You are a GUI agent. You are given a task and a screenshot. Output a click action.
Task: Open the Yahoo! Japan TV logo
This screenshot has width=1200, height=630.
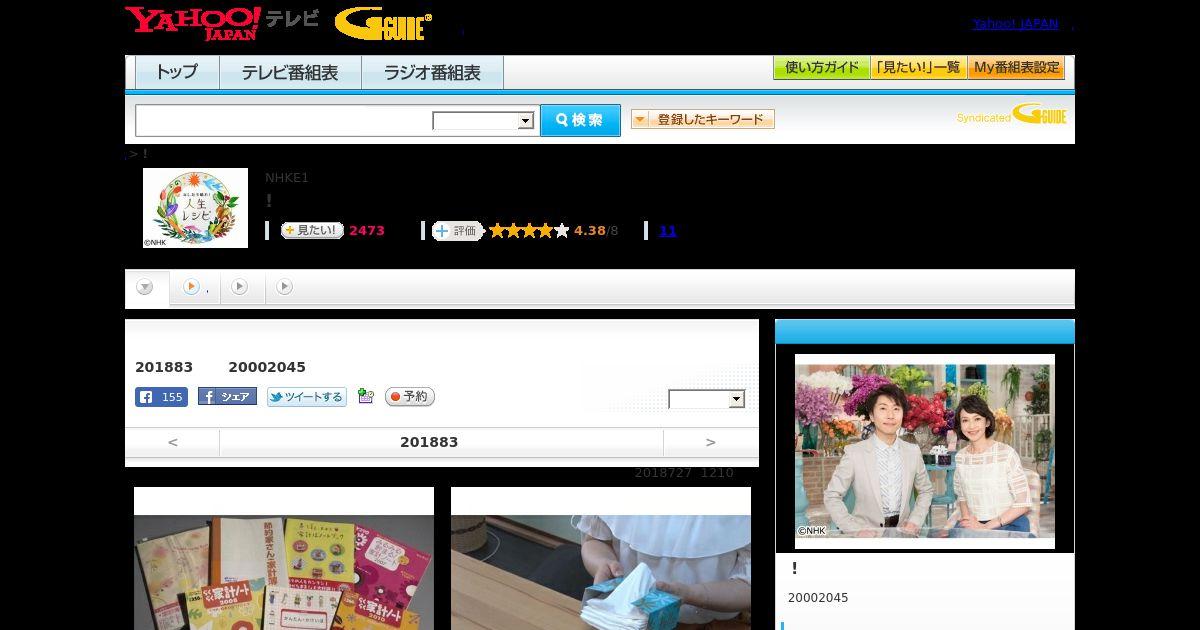[222, 22]
